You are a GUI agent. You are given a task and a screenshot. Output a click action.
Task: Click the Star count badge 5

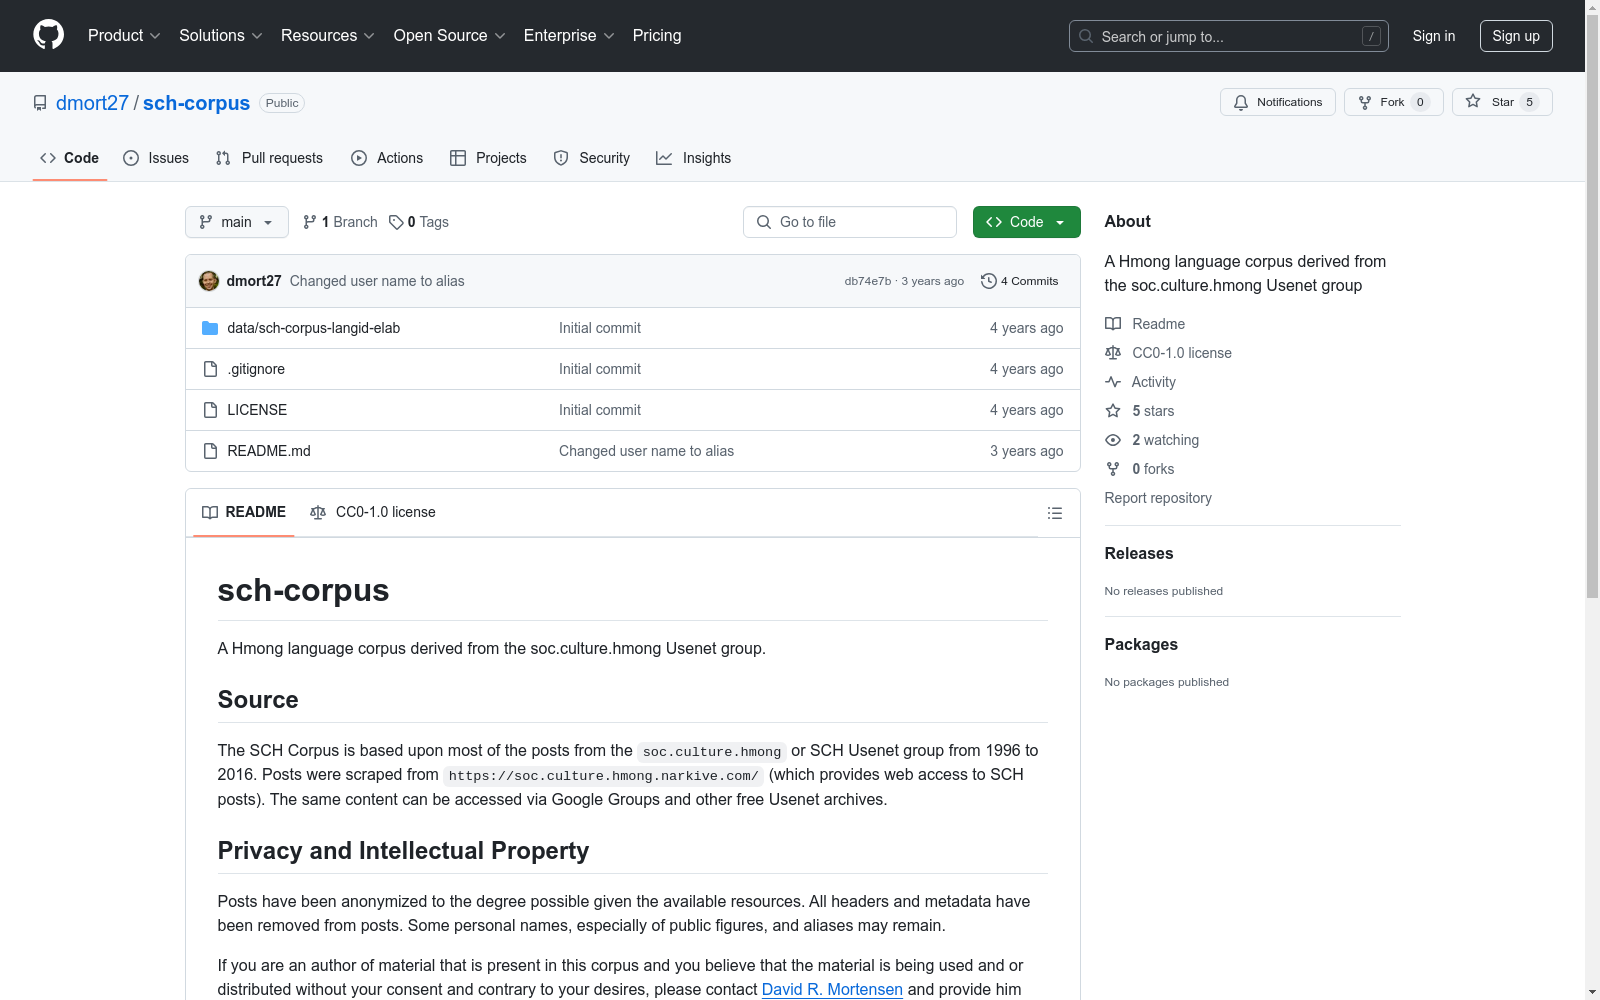[x=1529, y=102]
